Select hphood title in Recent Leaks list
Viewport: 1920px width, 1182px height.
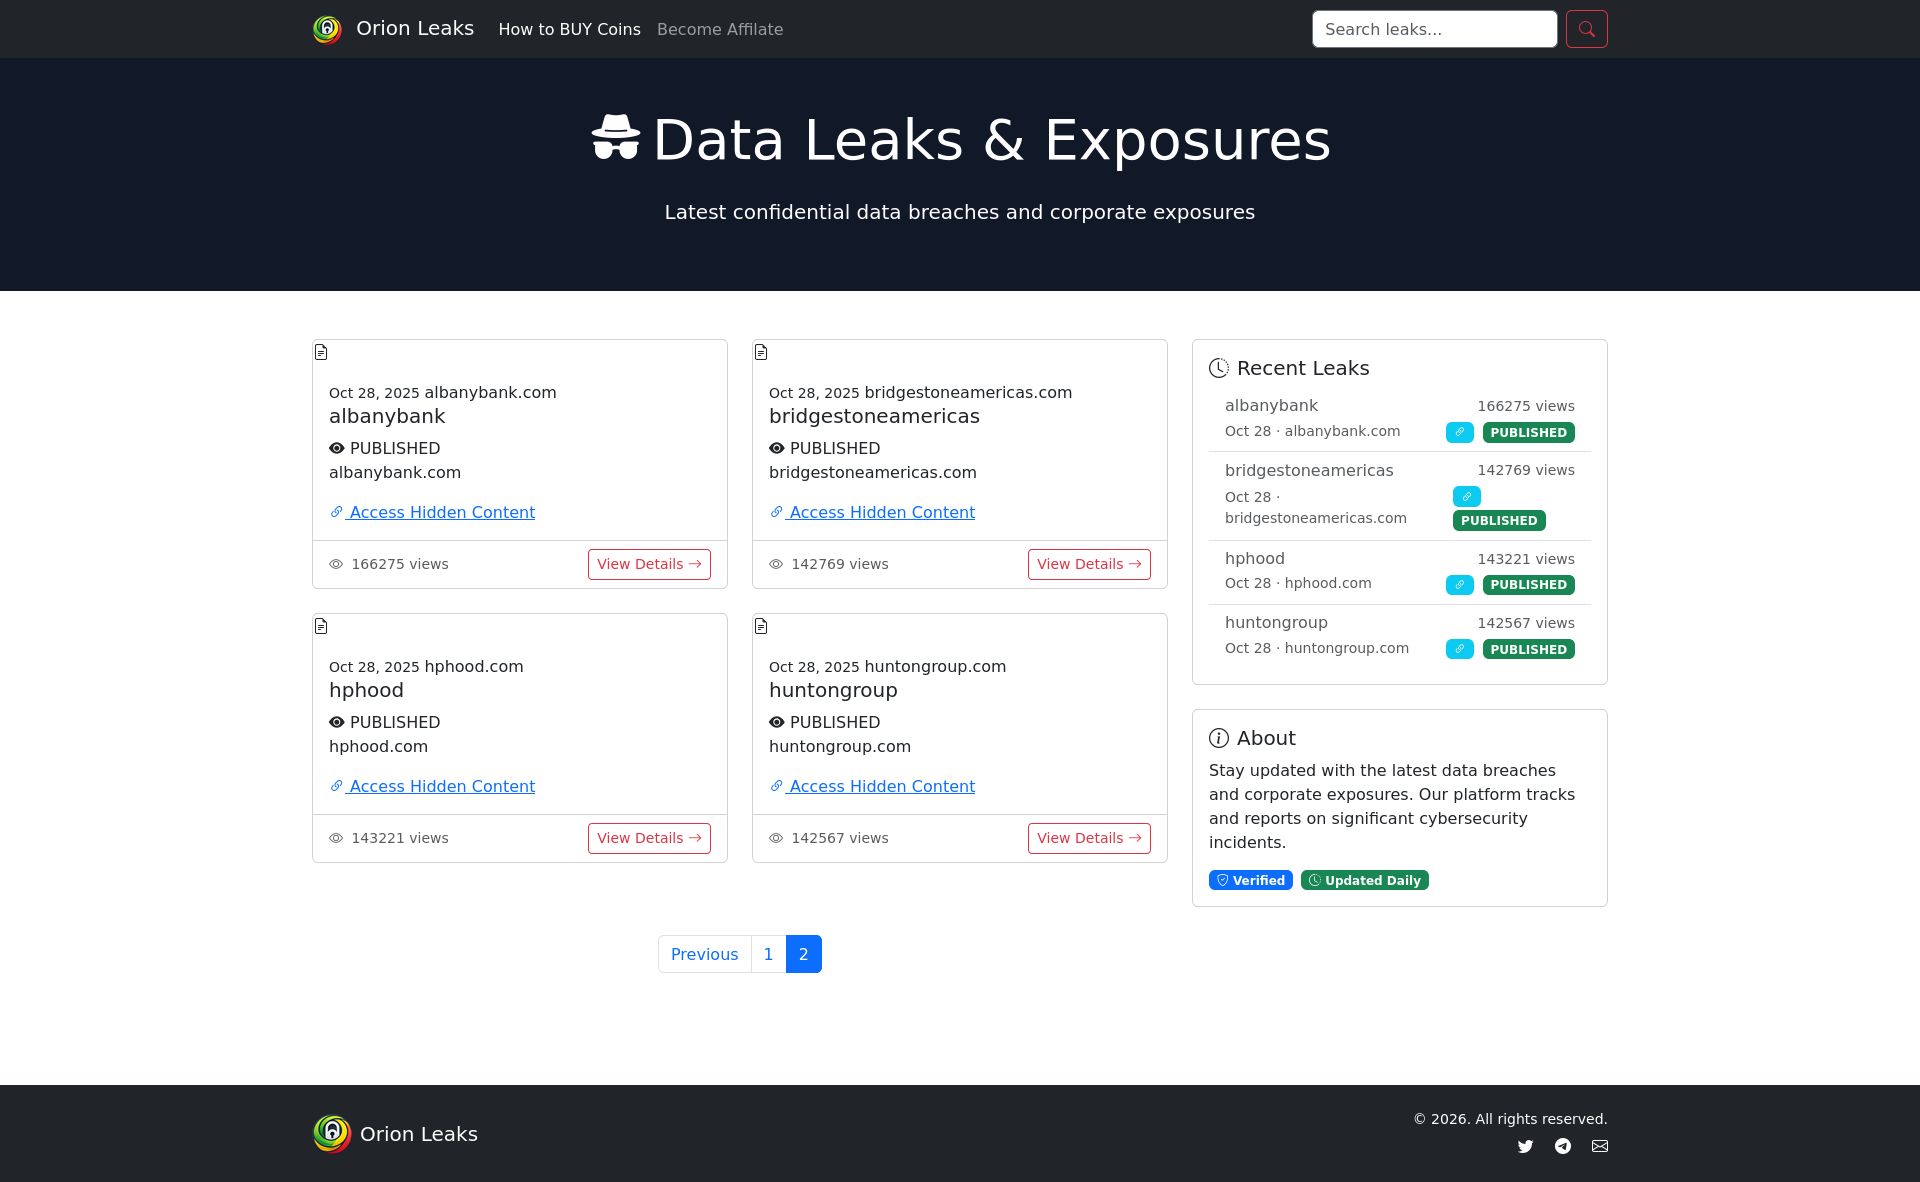1254,558
